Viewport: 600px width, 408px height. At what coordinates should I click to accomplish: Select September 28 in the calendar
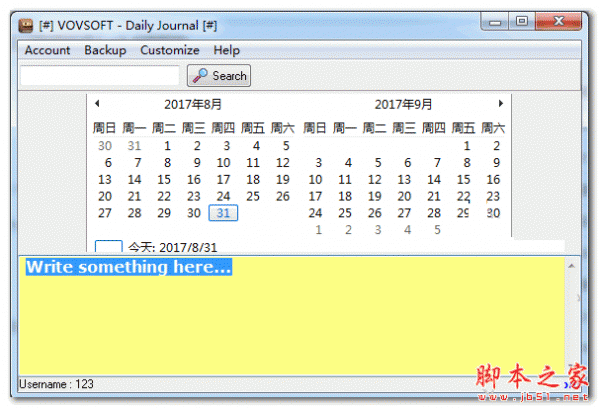point(434,213)
